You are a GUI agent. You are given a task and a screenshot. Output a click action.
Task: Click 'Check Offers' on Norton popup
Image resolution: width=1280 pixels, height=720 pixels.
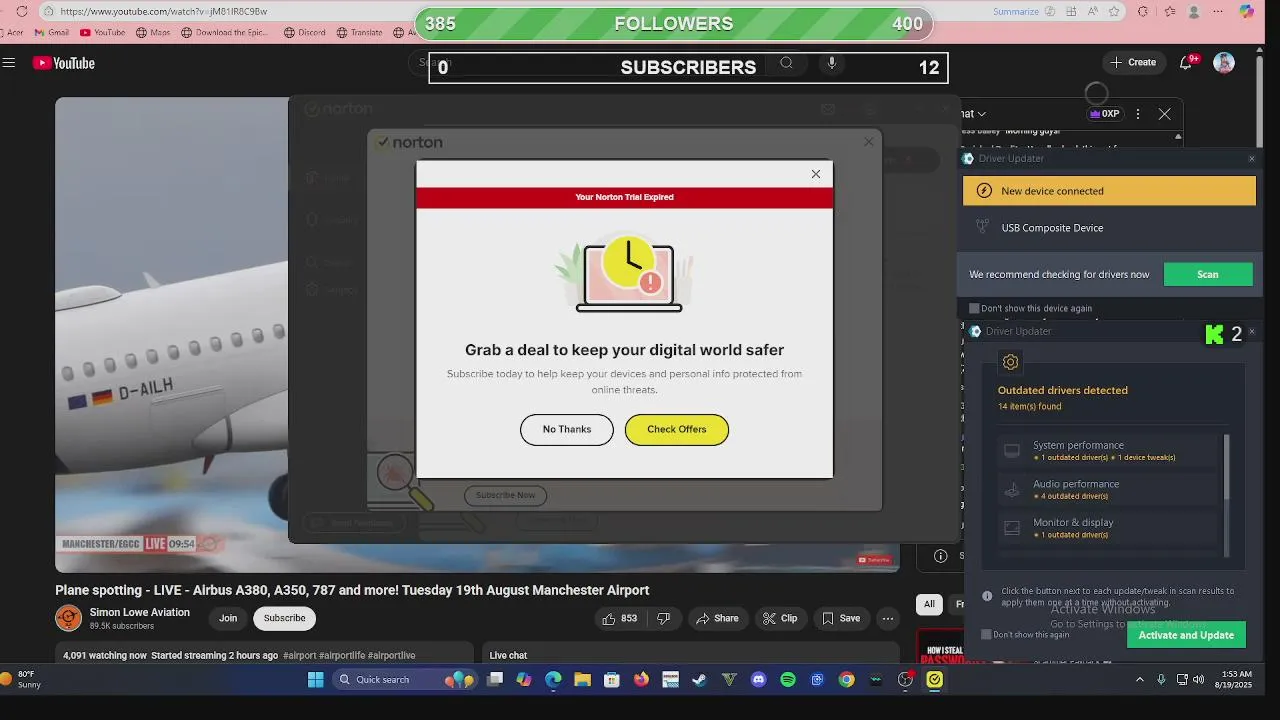click(x=677, y=430)
